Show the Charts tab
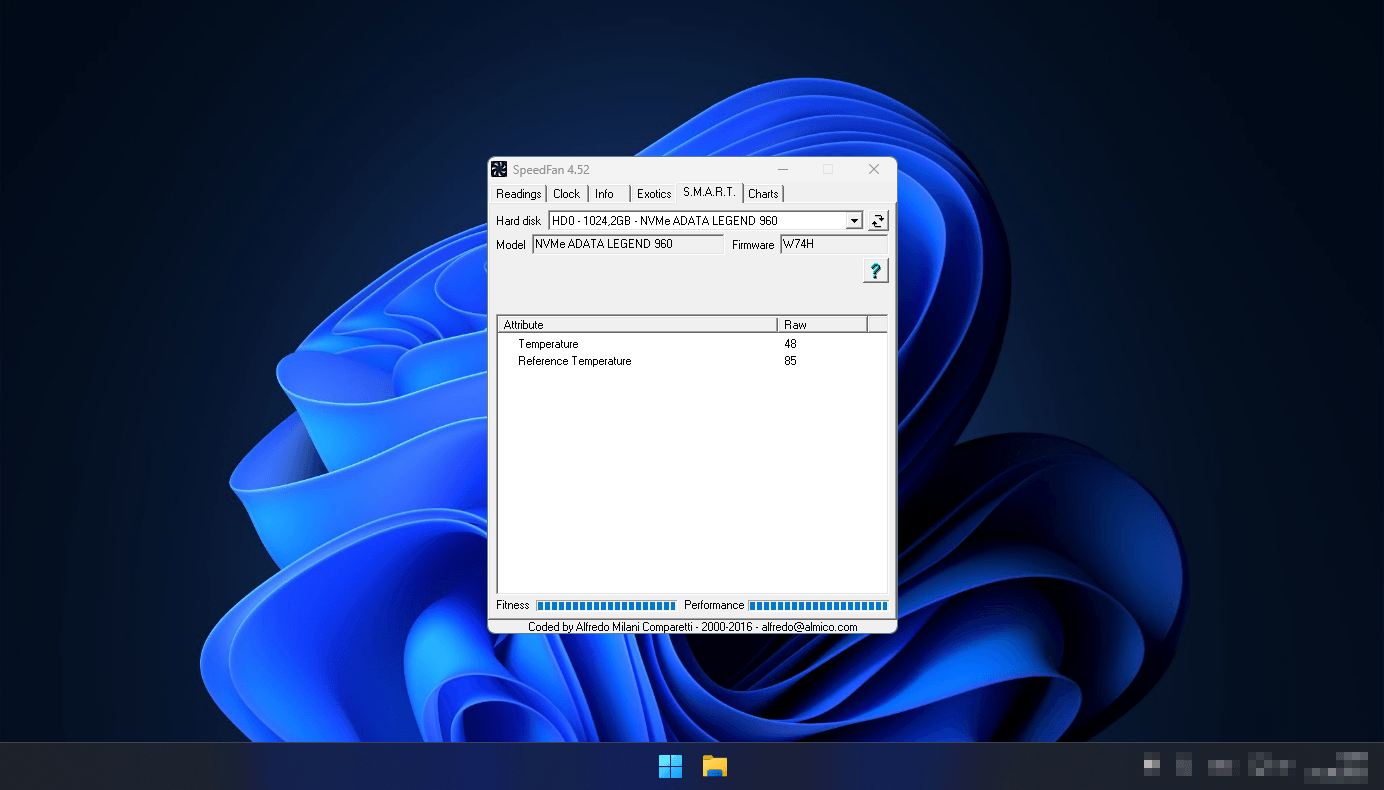The image size is (1384, 790). pos(763,194)
